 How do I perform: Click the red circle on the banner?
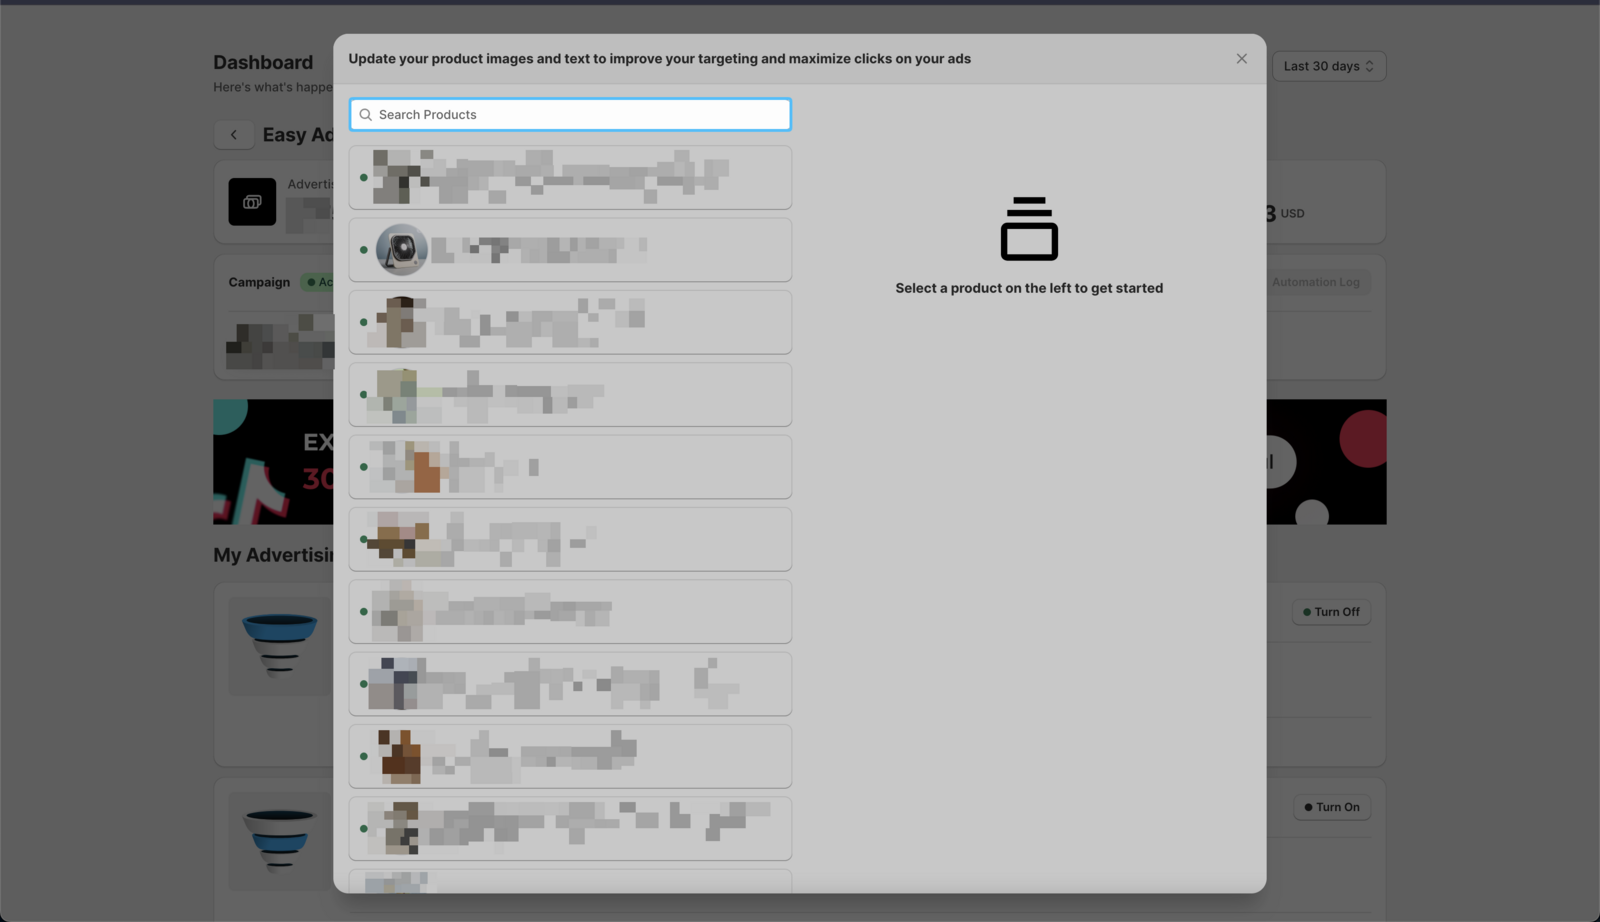(1364, 438)
